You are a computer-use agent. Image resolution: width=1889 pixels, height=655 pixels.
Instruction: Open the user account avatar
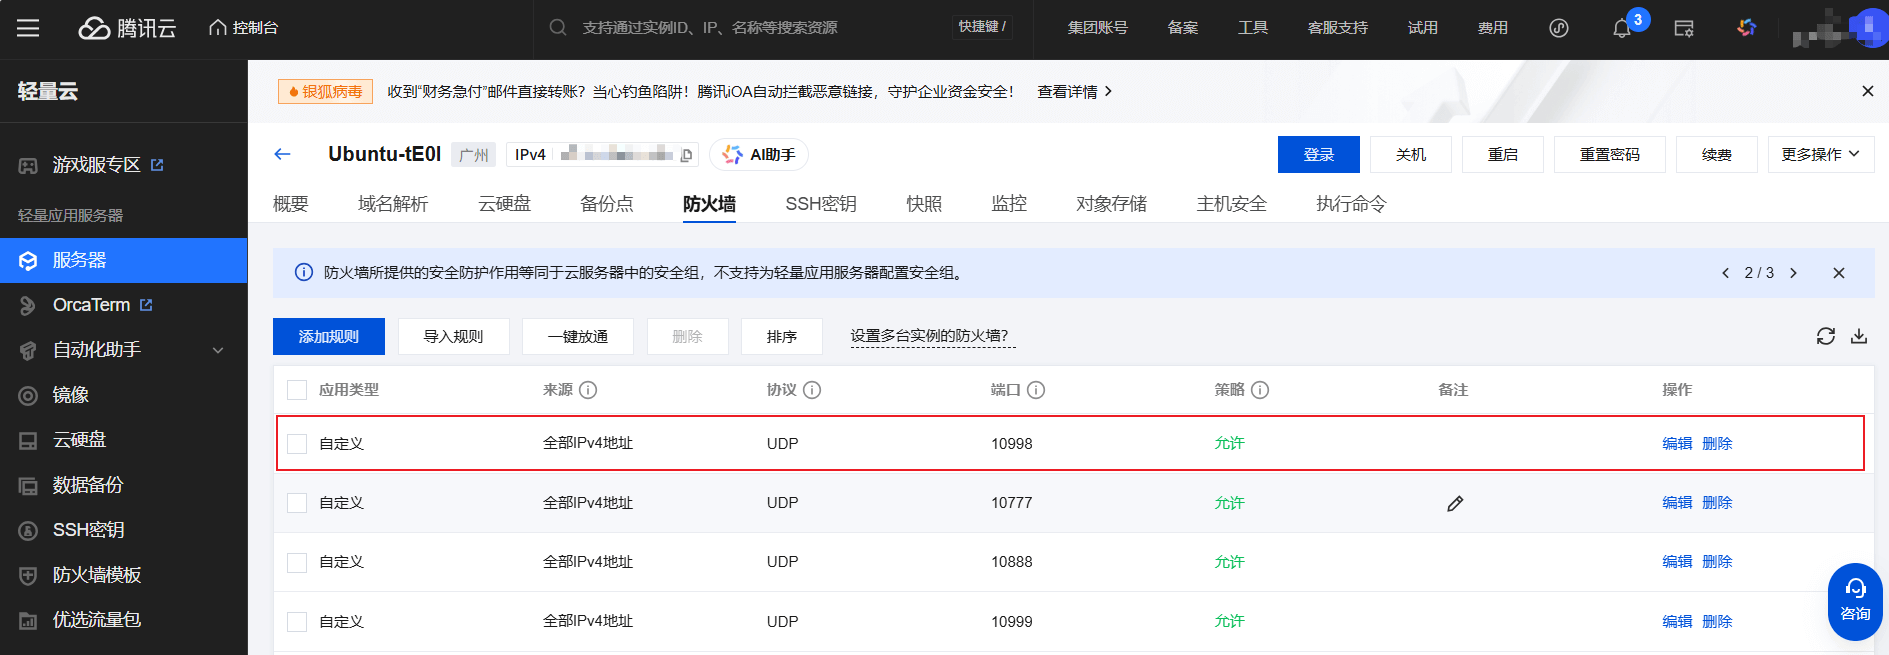pyautogui.click(x=1868, y=27)
